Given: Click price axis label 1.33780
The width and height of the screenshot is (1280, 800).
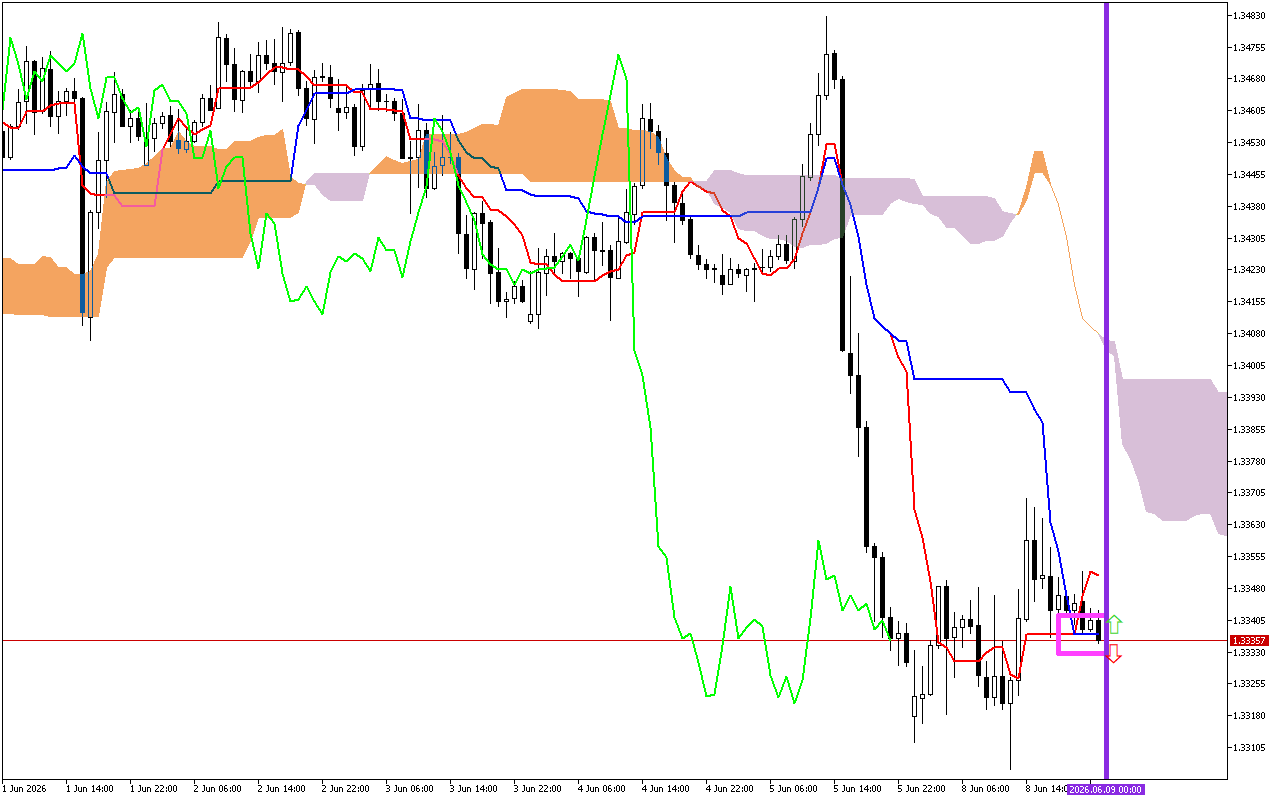Looking at the screenshot, I should (1250, 462).
